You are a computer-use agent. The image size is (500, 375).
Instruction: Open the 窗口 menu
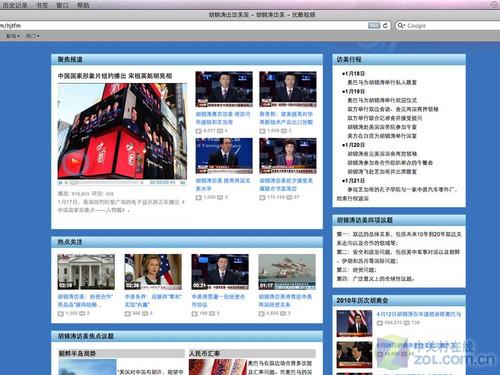click(x=62, y=5)
